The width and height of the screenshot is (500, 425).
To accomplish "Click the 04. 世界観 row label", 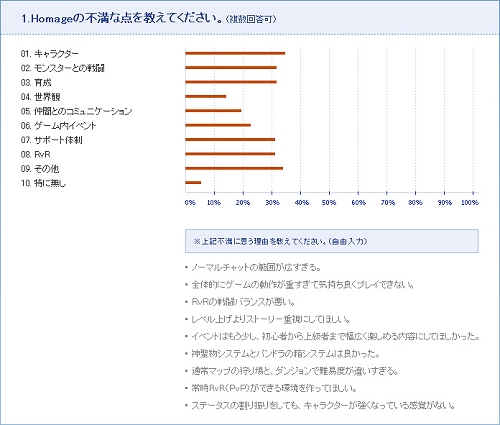I will (x=40, y=97).
